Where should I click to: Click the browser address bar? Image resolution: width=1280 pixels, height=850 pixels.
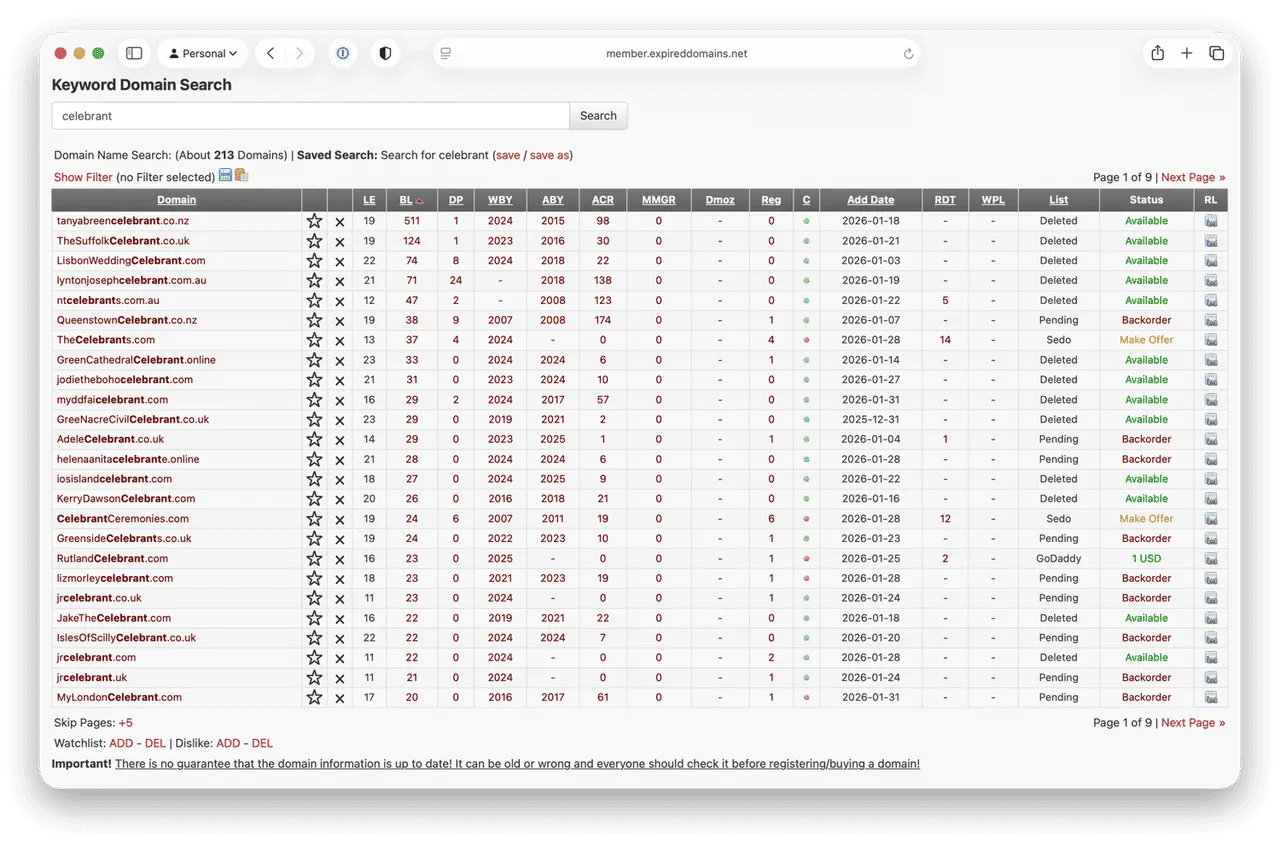point(676,54)
